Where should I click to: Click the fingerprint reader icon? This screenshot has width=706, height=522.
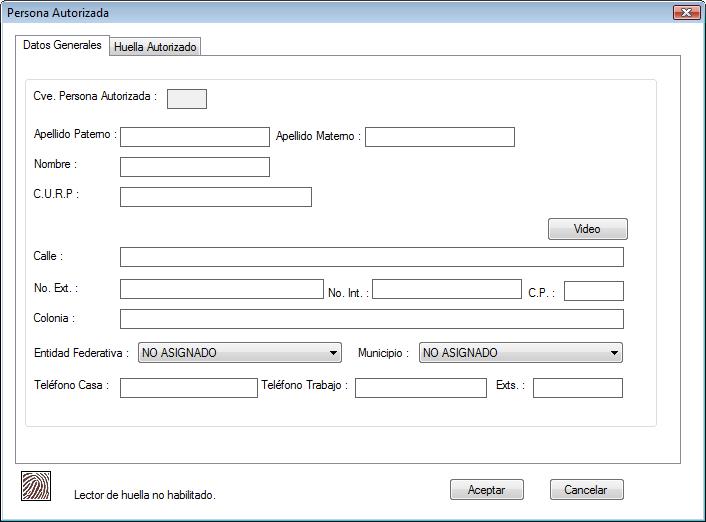coord(36,485)
